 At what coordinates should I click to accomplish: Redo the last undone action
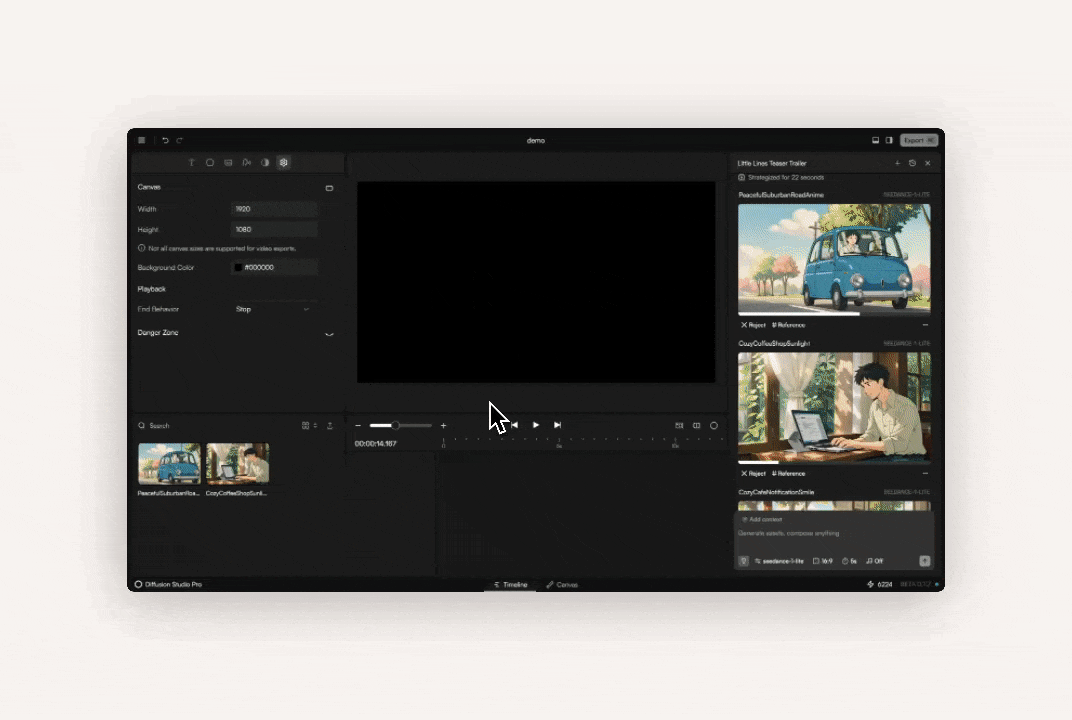[x=180, y=140]
